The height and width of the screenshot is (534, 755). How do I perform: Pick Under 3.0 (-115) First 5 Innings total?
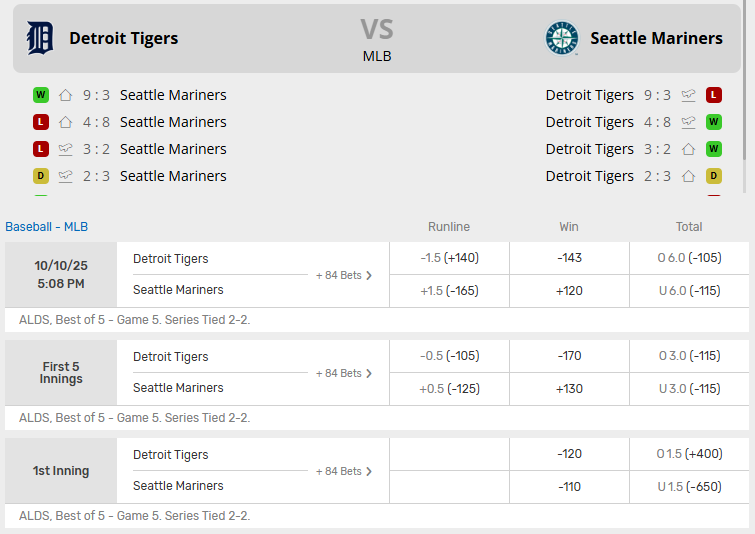click(689, 388)
